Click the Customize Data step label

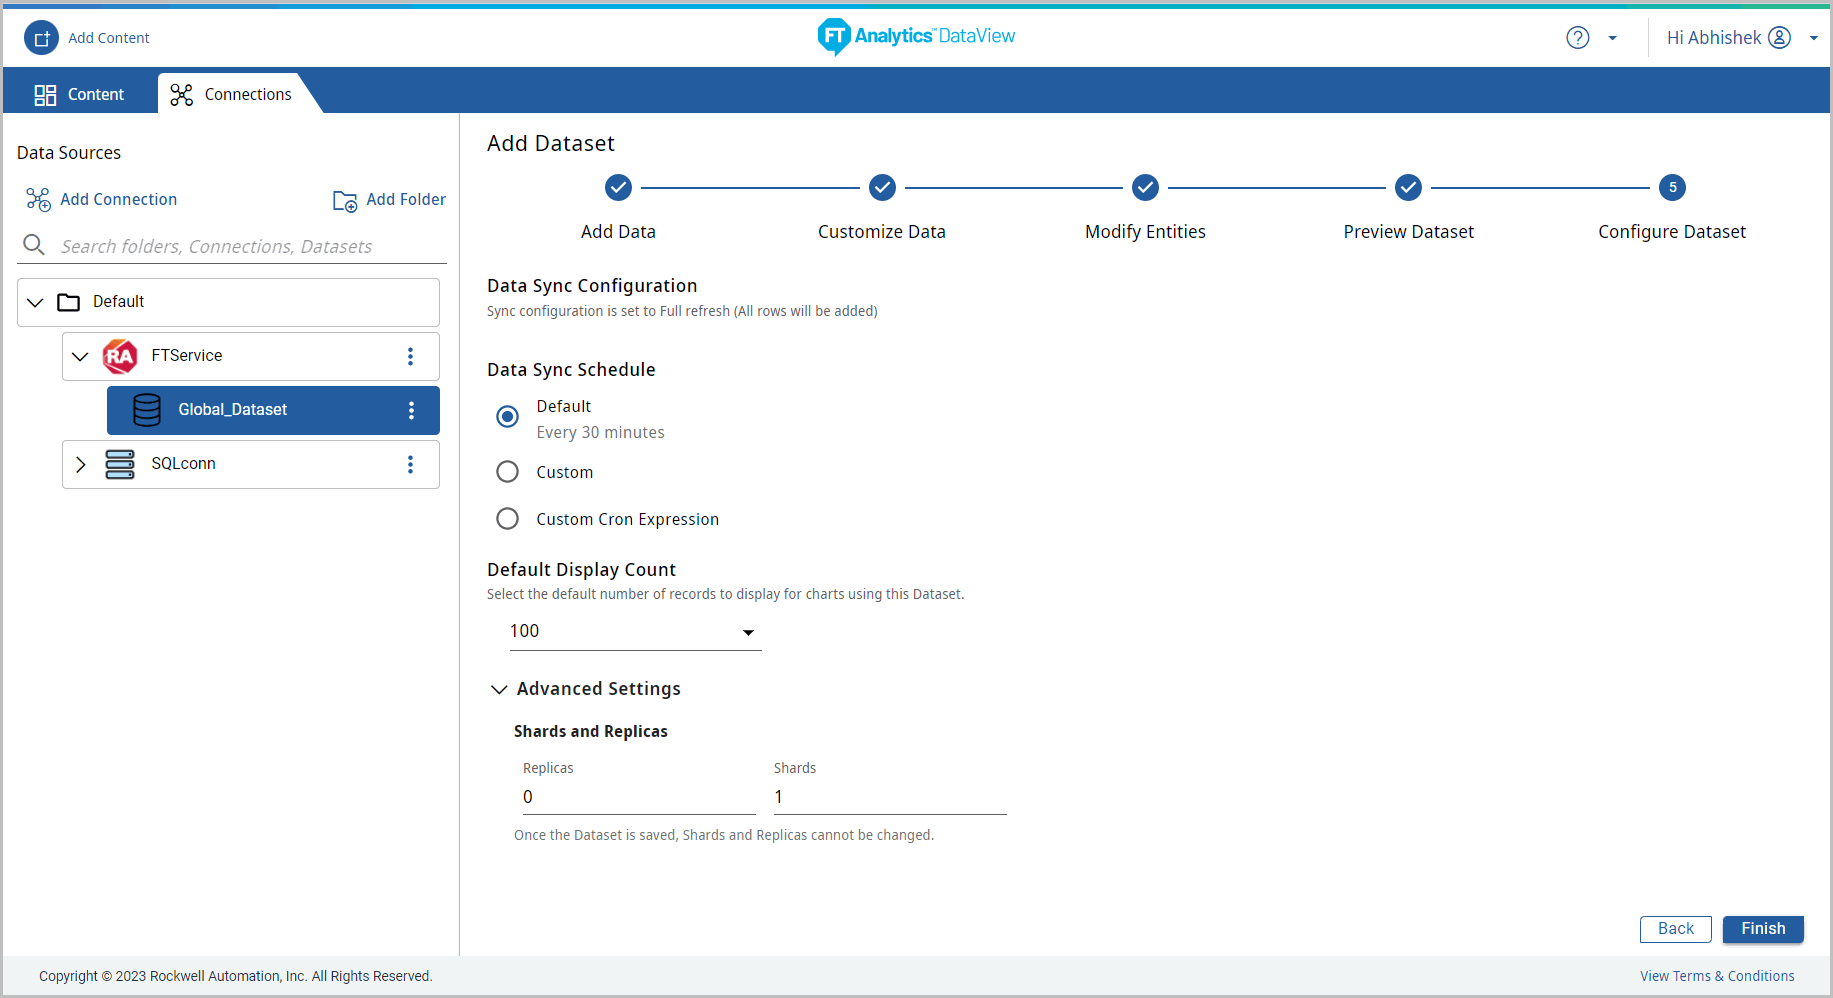pyautogui.click(x=882, y=232)
